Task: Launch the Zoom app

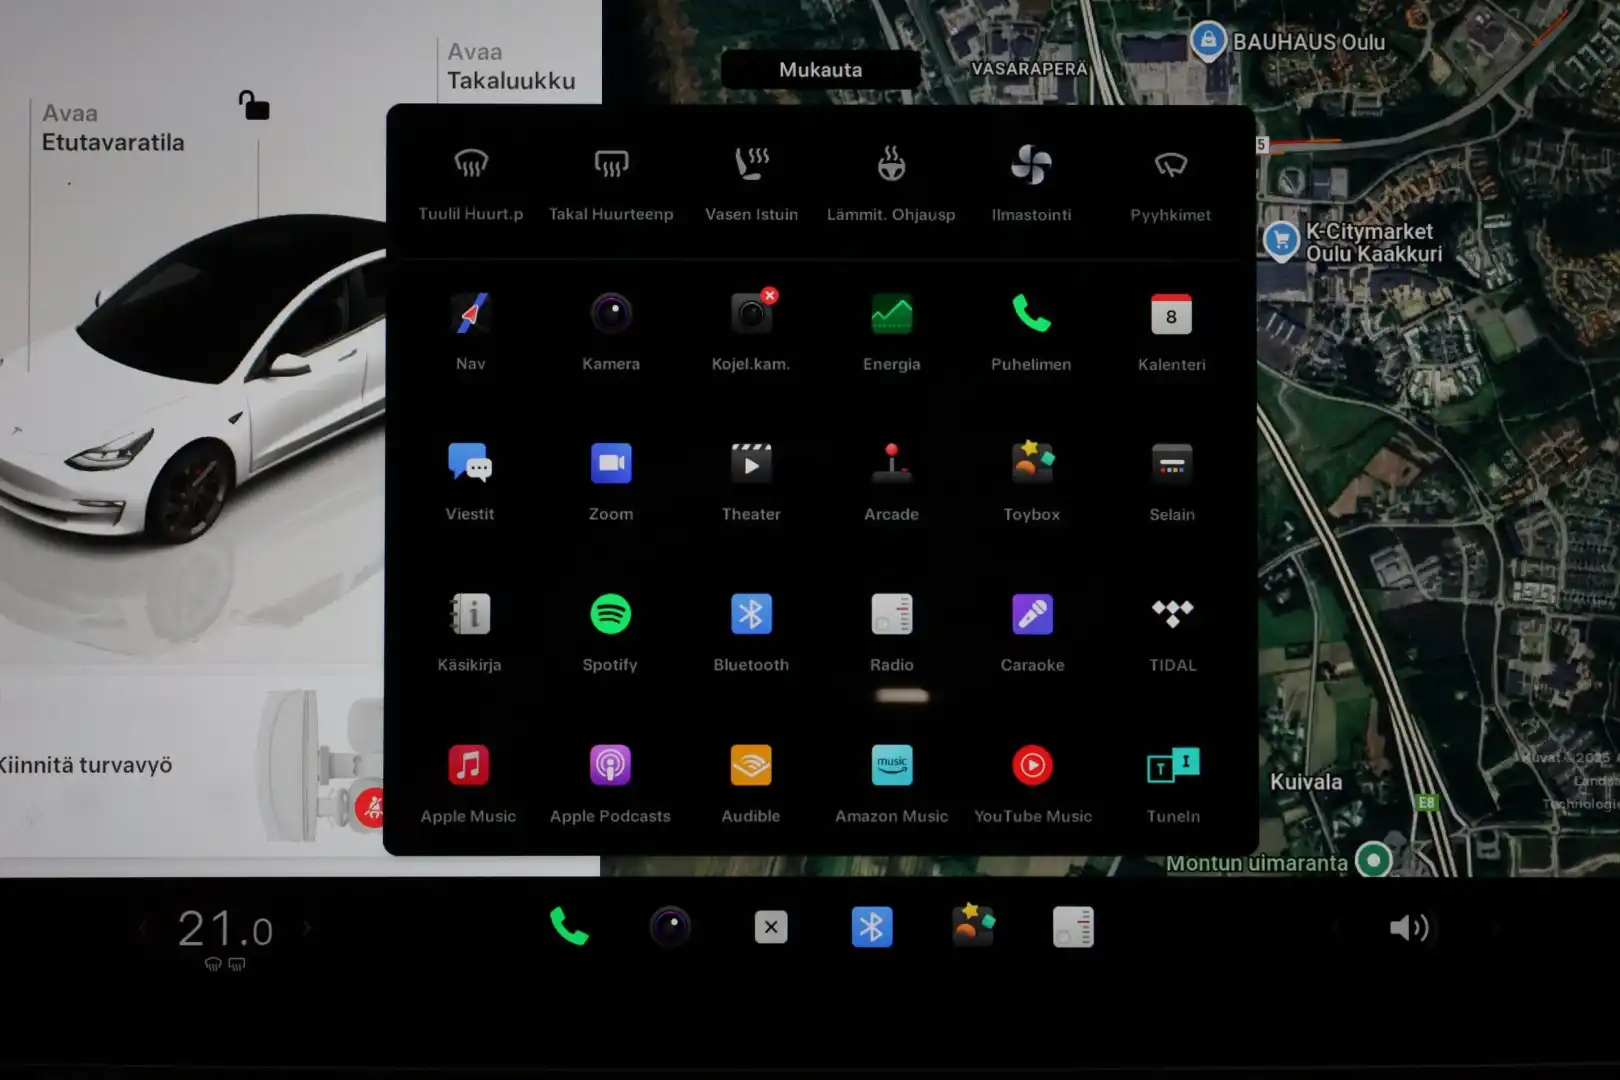Action: click(611, 484)
